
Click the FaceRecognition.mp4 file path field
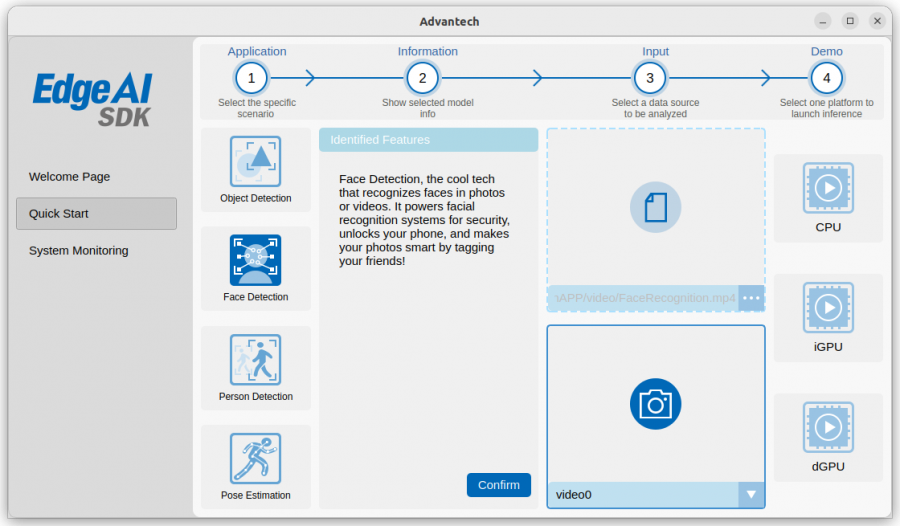tap(643, 298)
